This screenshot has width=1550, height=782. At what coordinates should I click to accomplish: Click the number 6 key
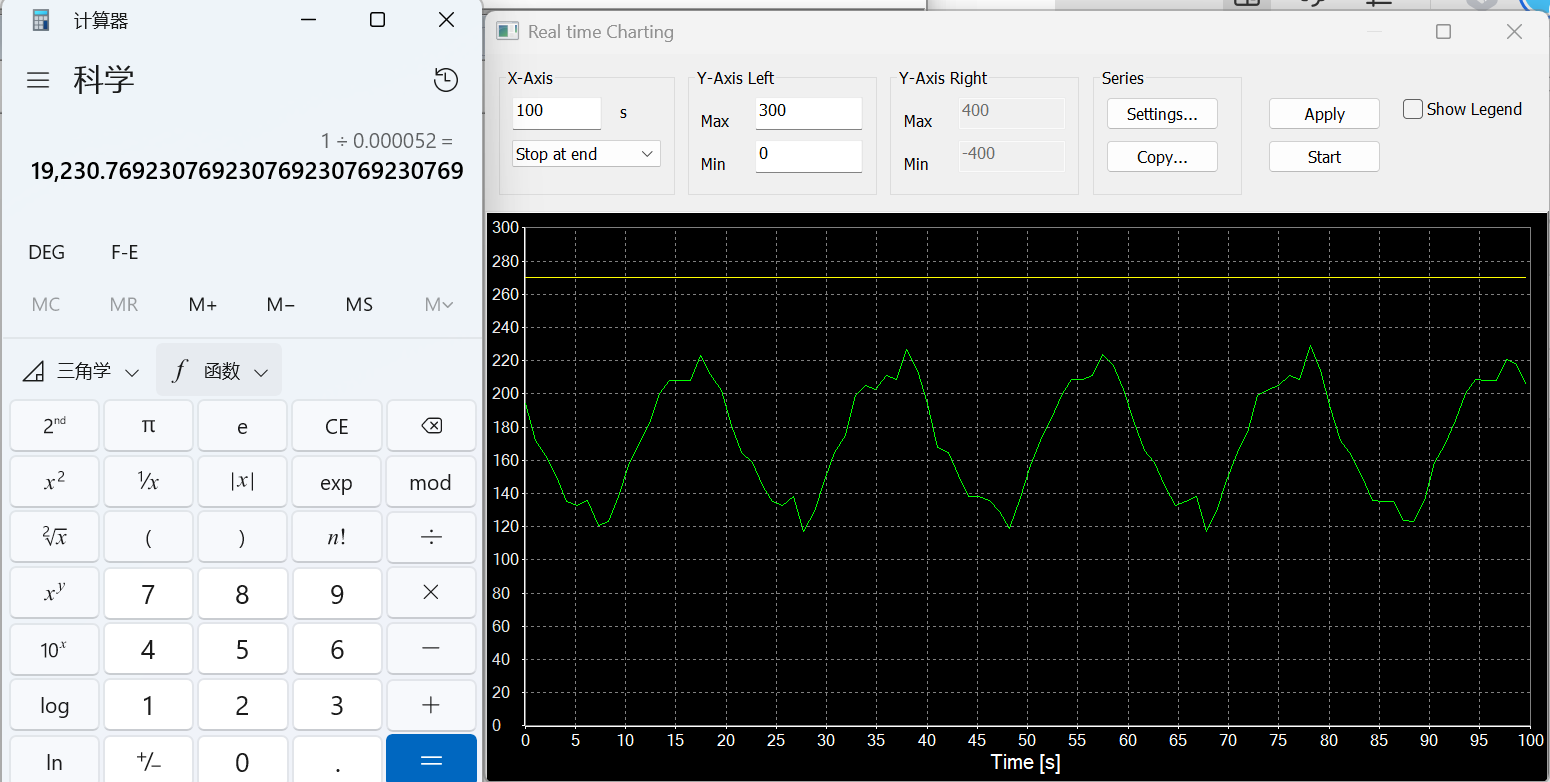336,649
